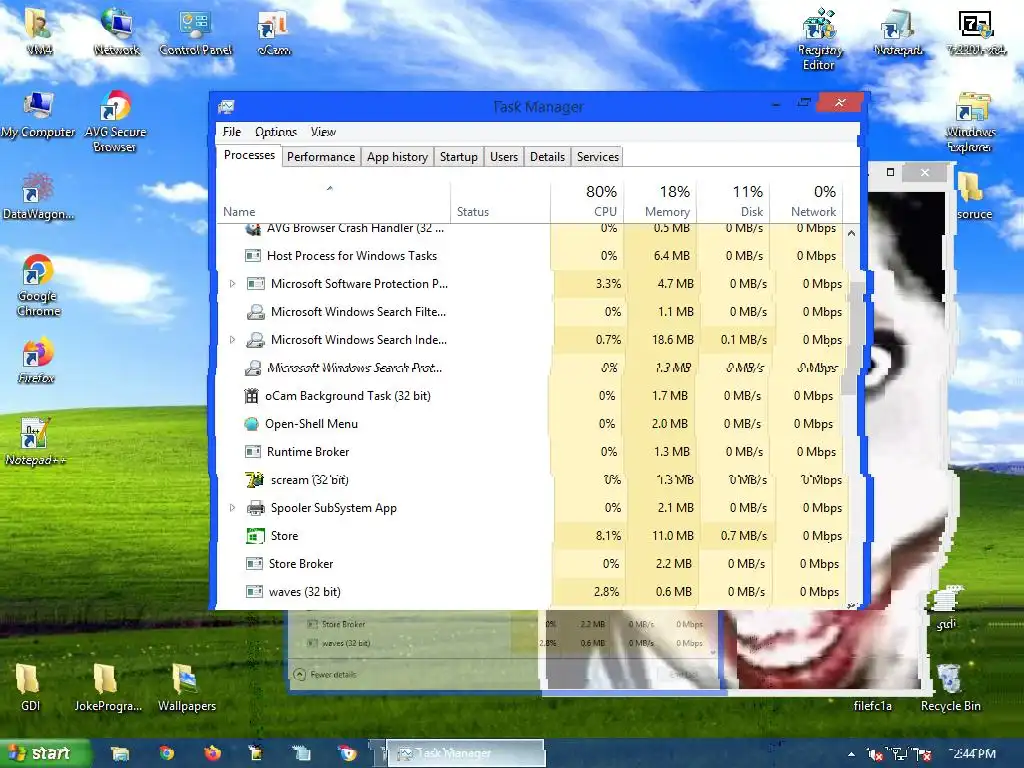The image size is (1024, 768).
Task: Switch to the Performance tab
Action: pyautogui.click(x=321, y=157)
